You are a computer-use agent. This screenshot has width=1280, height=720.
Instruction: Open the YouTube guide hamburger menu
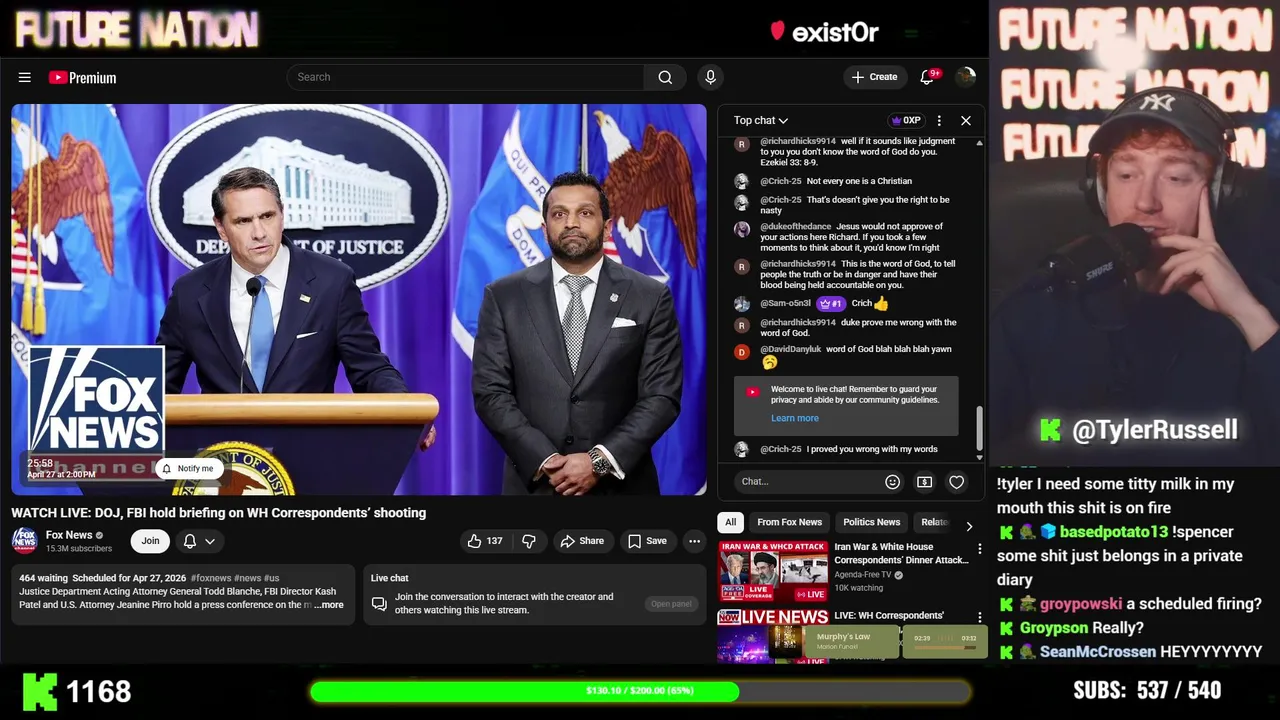(25, 77)
